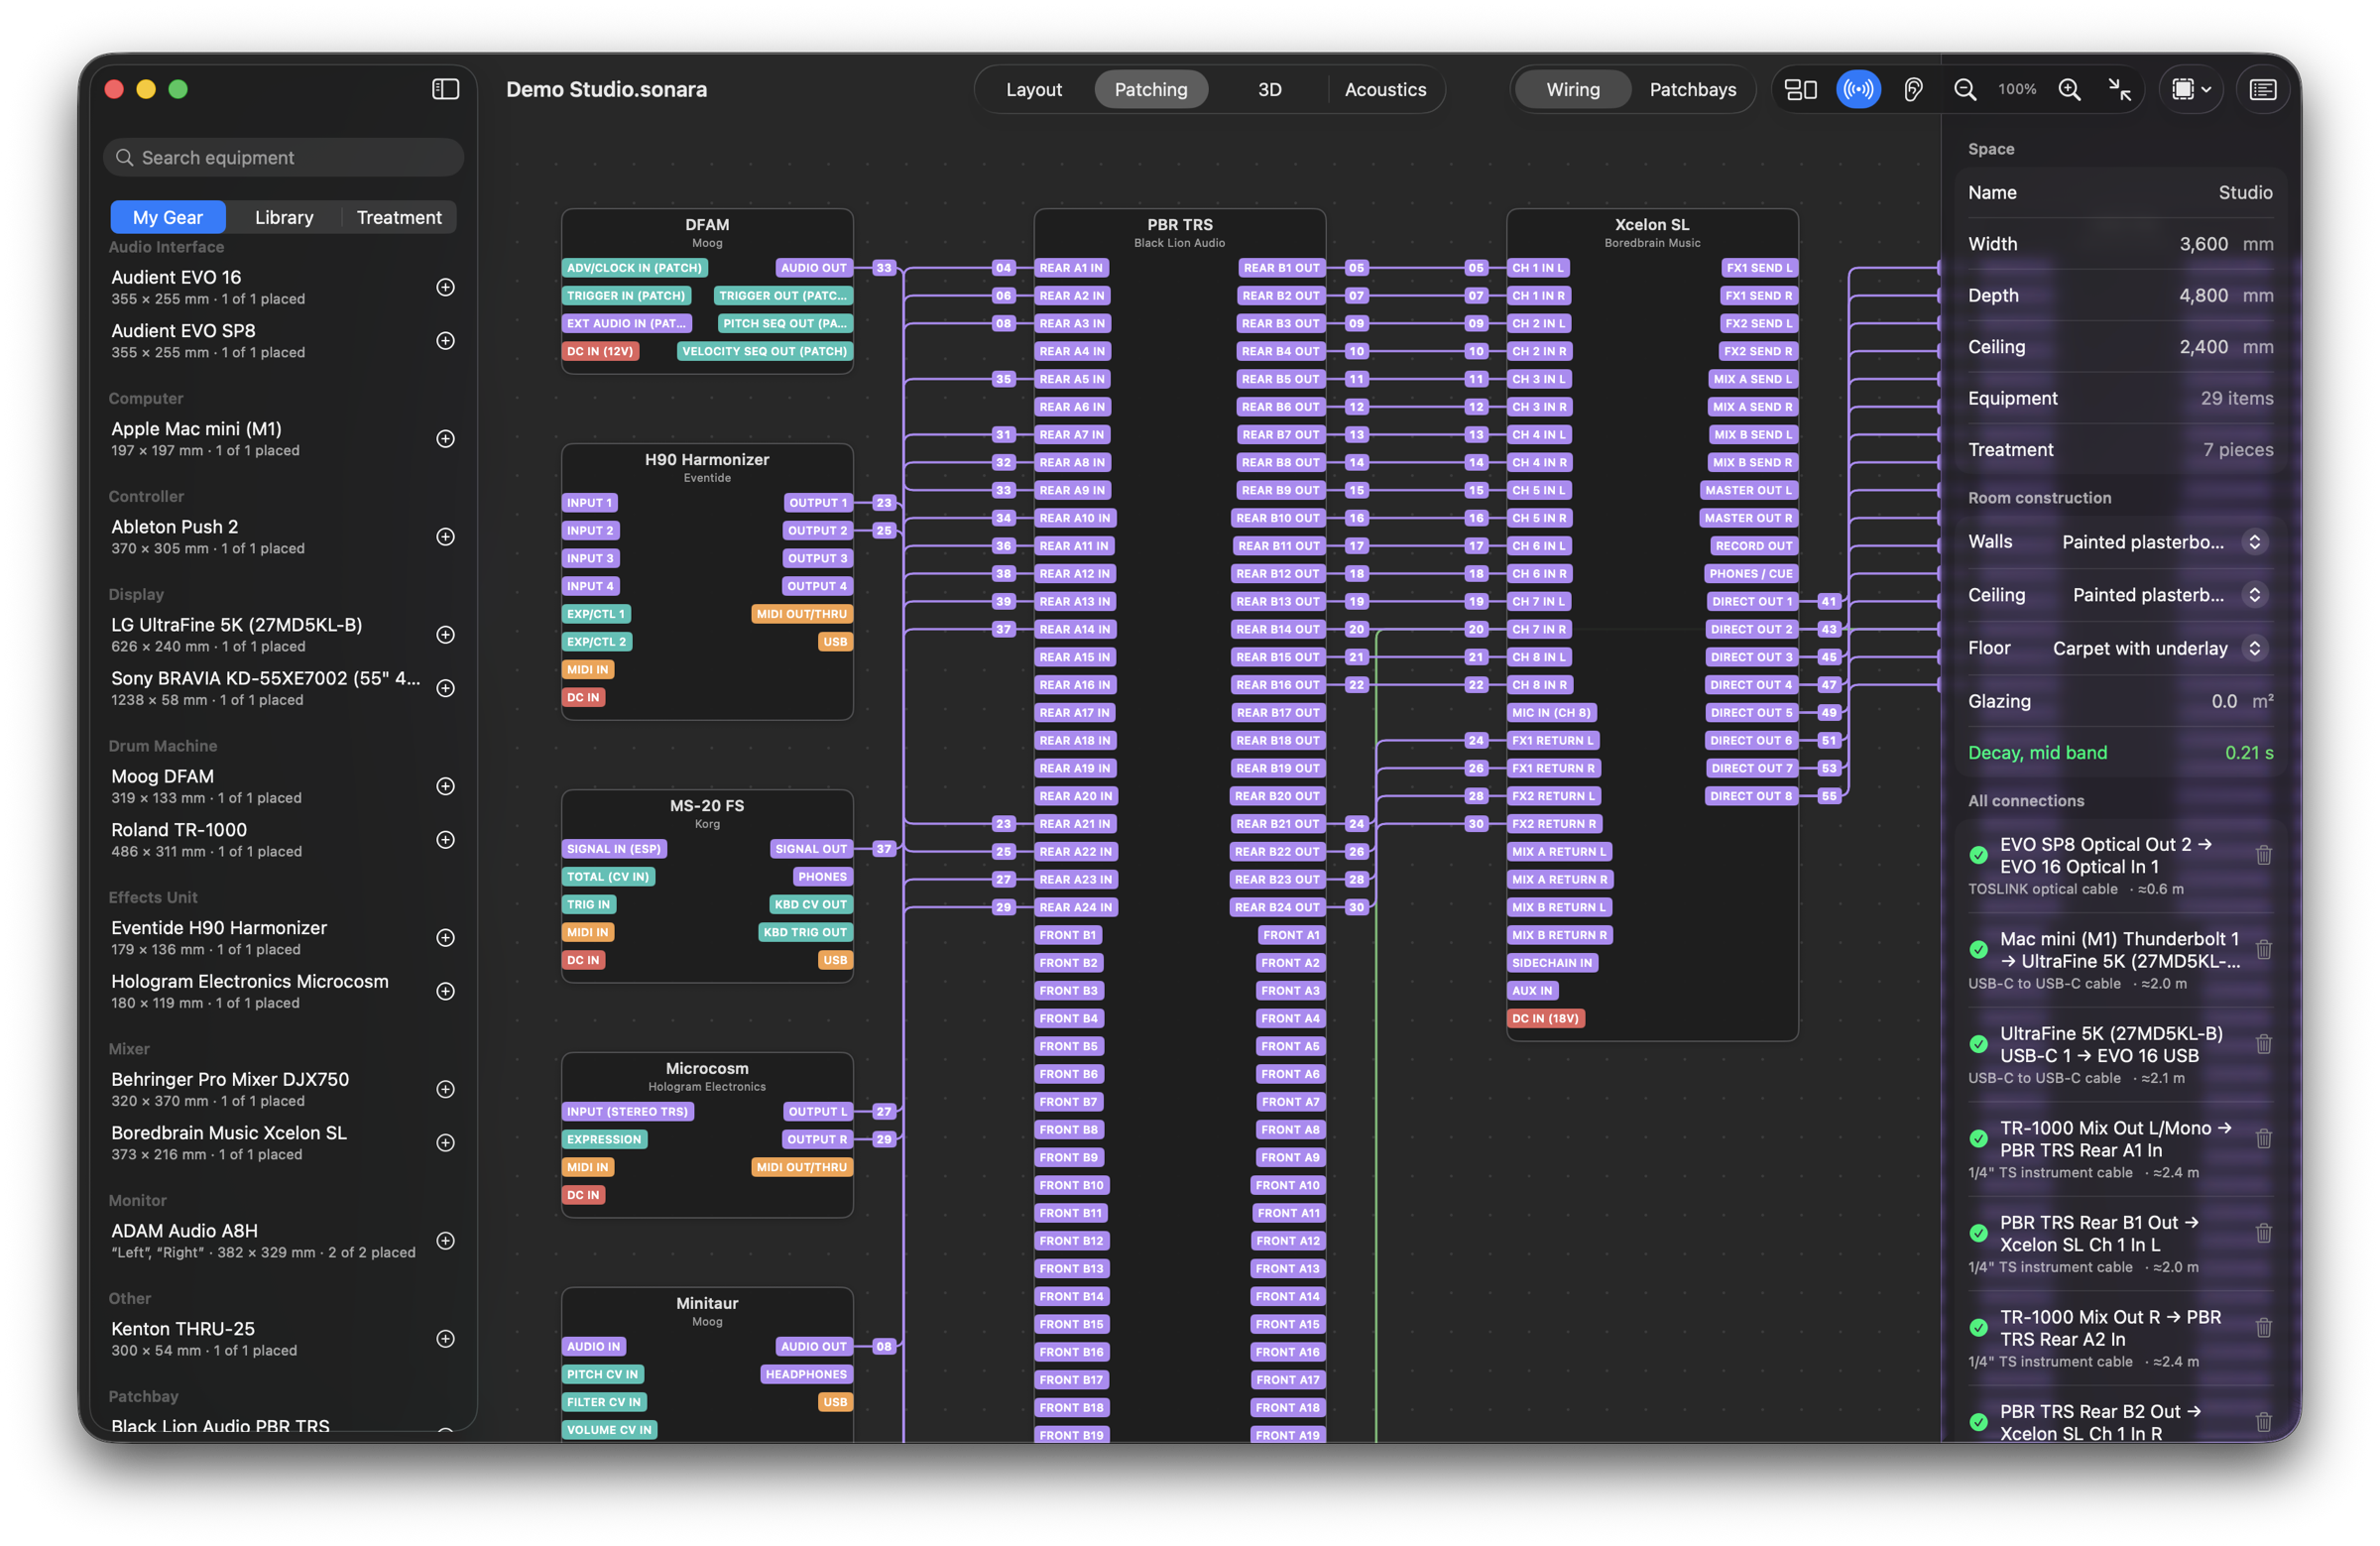Click DFAM AUDIO OUT port
2380x1546 pixels.
(x=814, y=268)
